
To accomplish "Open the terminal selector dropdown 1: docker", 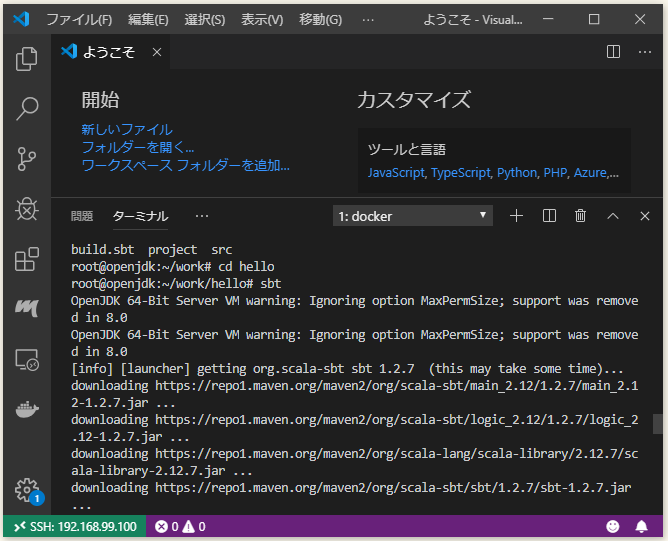I will (x=412, y=216).
